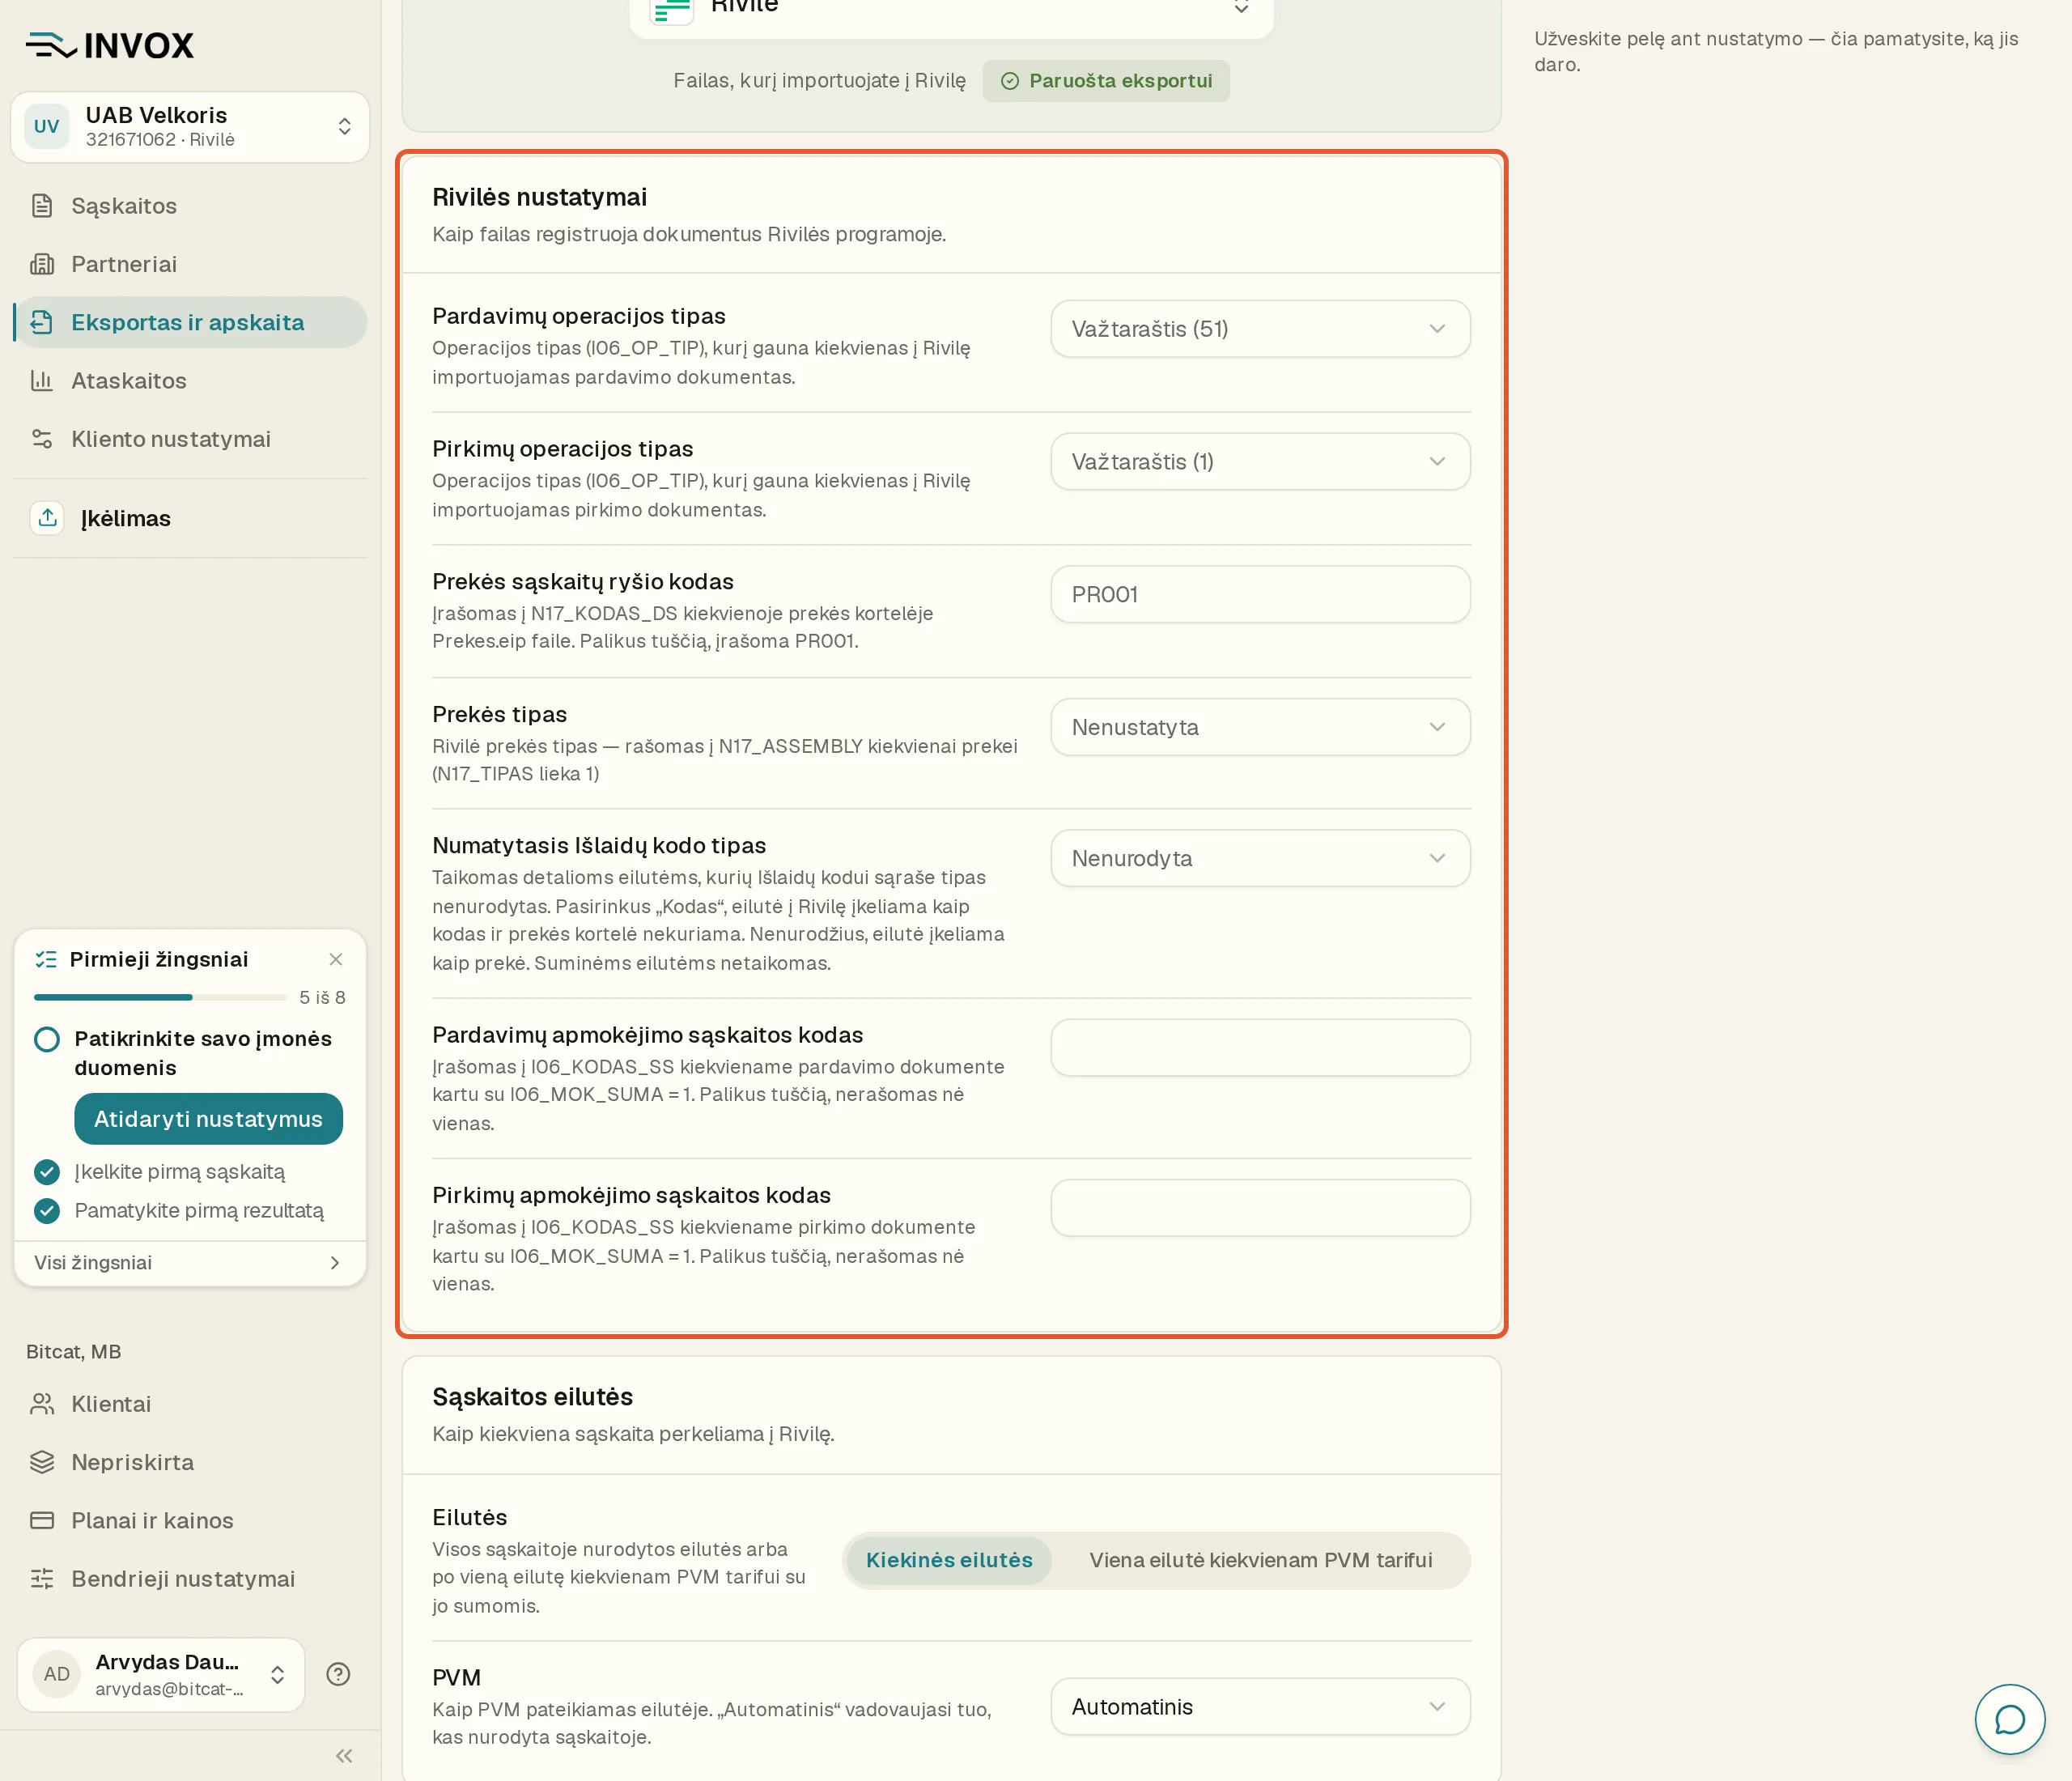
Task: Collapse the sidebar with double chevron
Action: click(344, 1756)
